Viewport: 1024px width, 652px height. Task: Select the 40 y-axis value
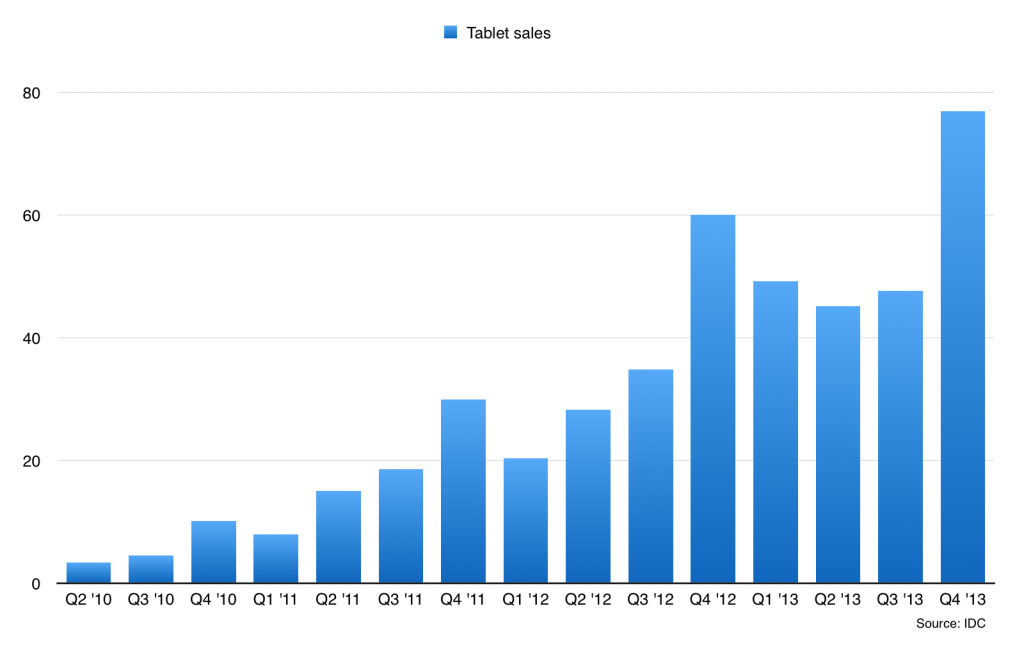[x=31, y=338]
